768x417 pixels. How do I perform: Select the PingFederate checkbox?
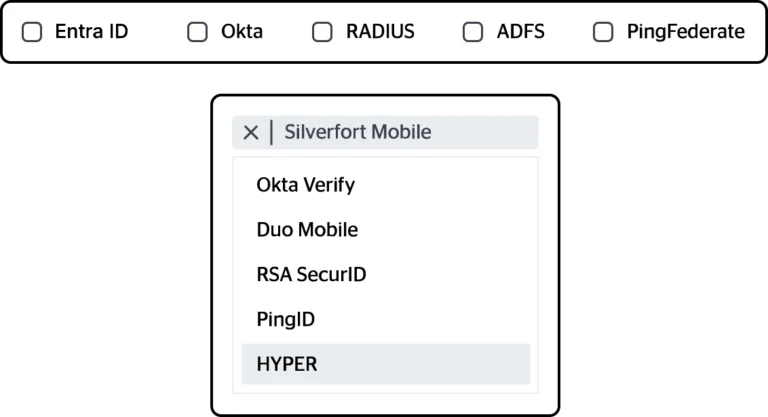603,32
